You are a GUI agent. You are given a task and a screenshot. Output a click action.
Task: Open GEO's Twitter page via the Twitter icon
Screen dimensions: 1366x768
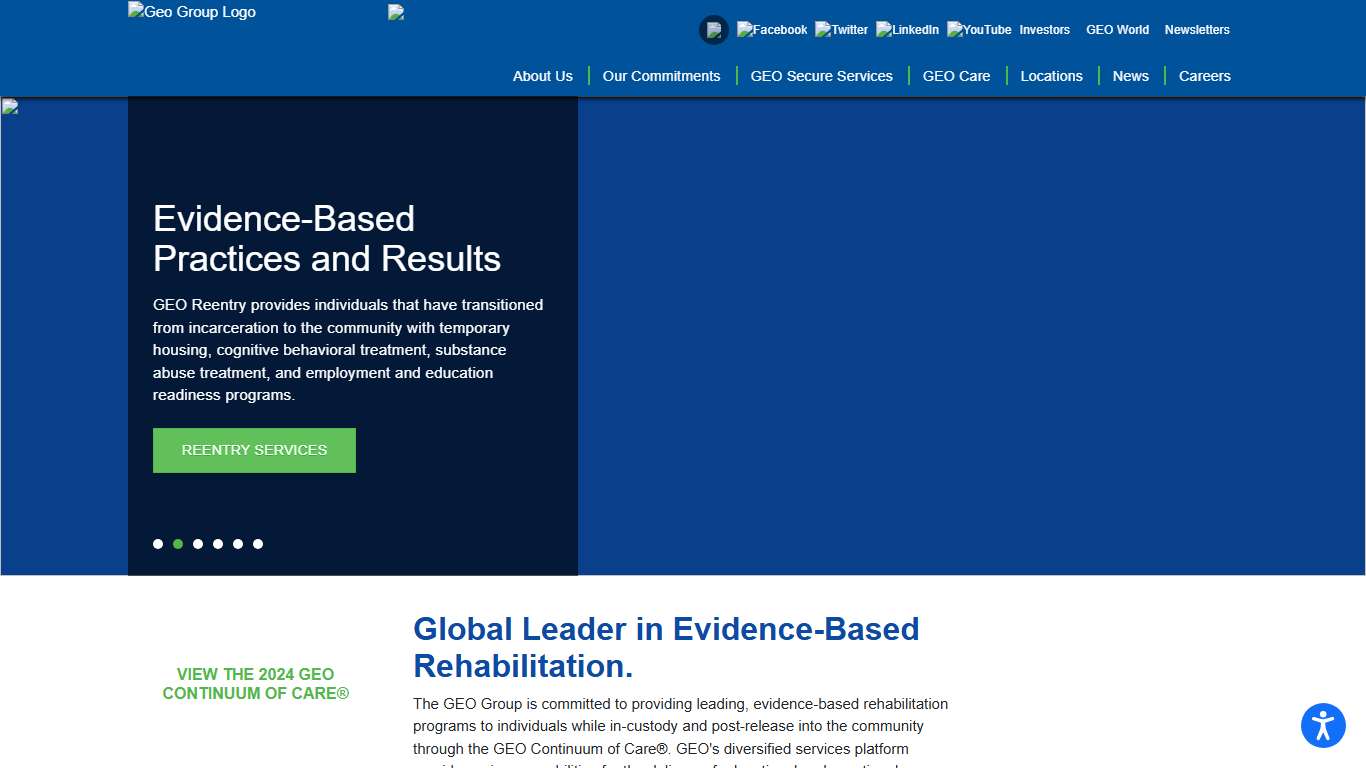click(x=841, y=29)
